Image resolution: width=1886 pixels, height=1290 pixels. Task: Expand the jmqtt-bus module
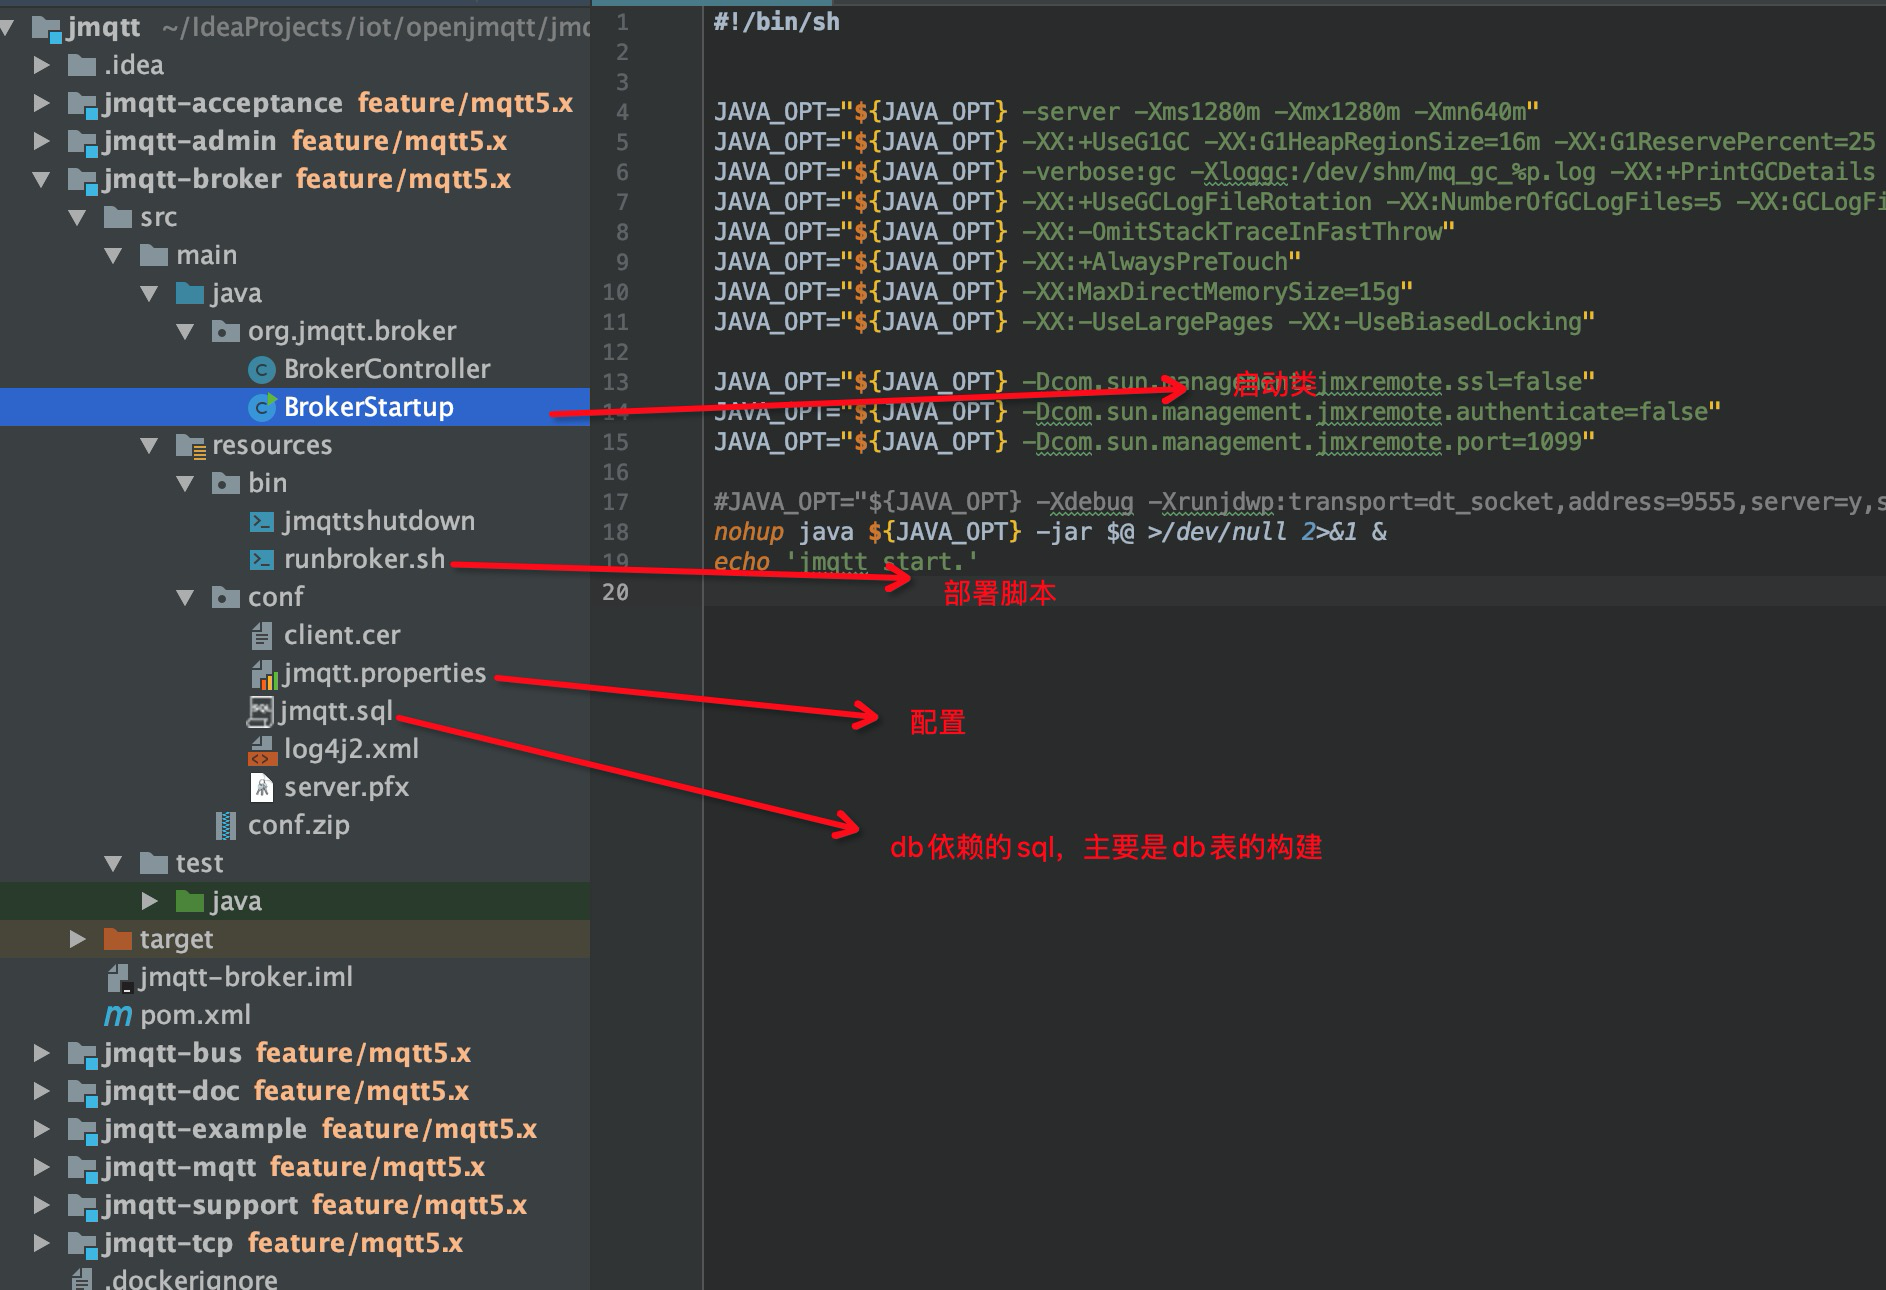click(41, 1054)
